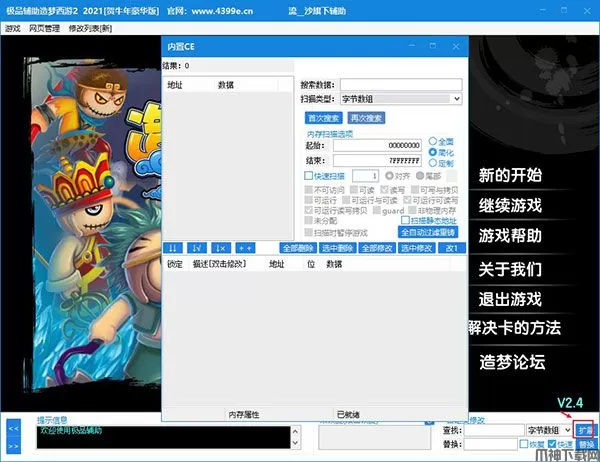Open the 修改列表[新] menu
The height and width of the screenshot is (462, 600).
90,28
